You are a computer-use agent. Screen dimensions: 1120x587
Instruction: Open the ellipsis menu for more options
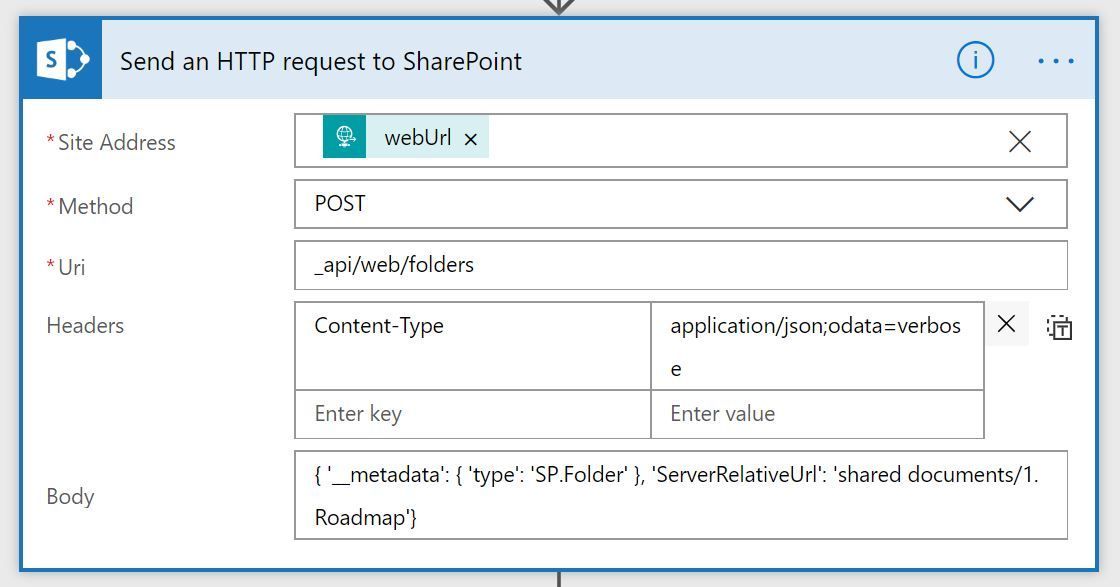coord(1056,60)
